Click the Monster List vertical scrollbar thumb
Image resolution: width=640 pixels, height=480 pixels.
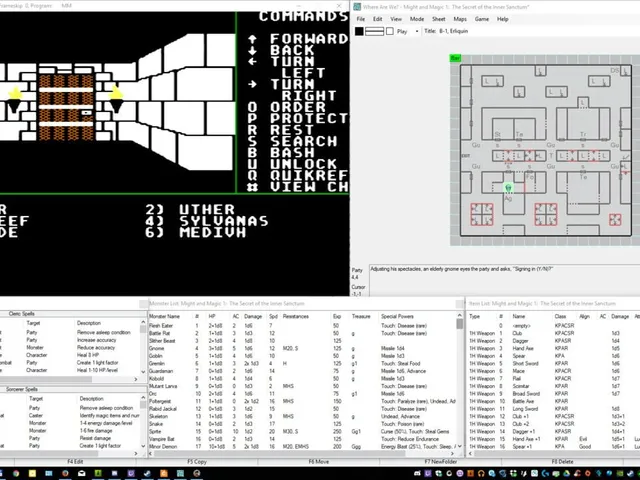point(460,324)
